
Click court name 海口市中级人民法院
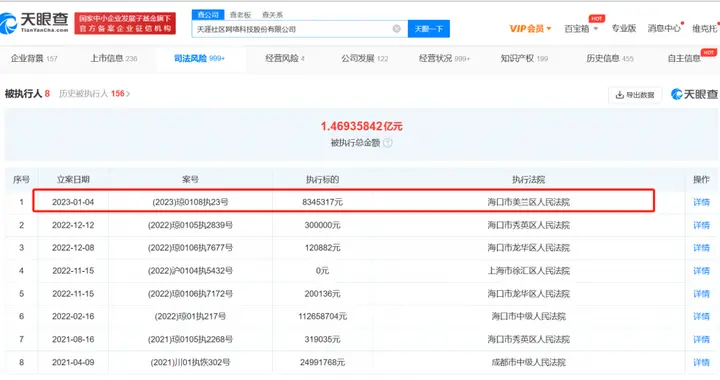(529, 316)
